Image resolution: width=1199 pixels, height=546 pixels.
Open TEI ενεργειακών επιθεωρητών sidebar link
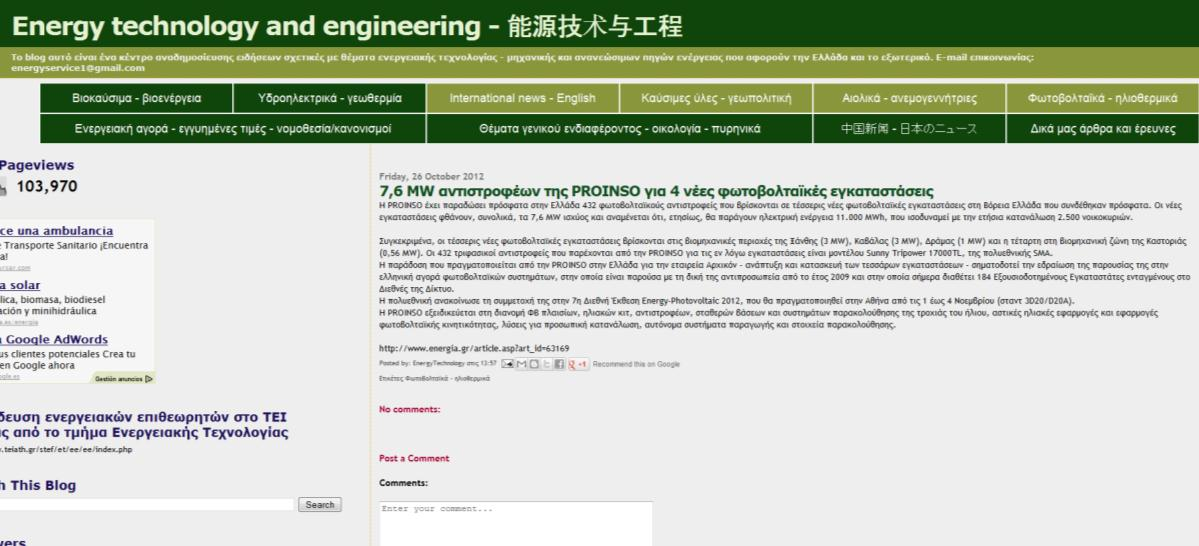click(144, 425)
